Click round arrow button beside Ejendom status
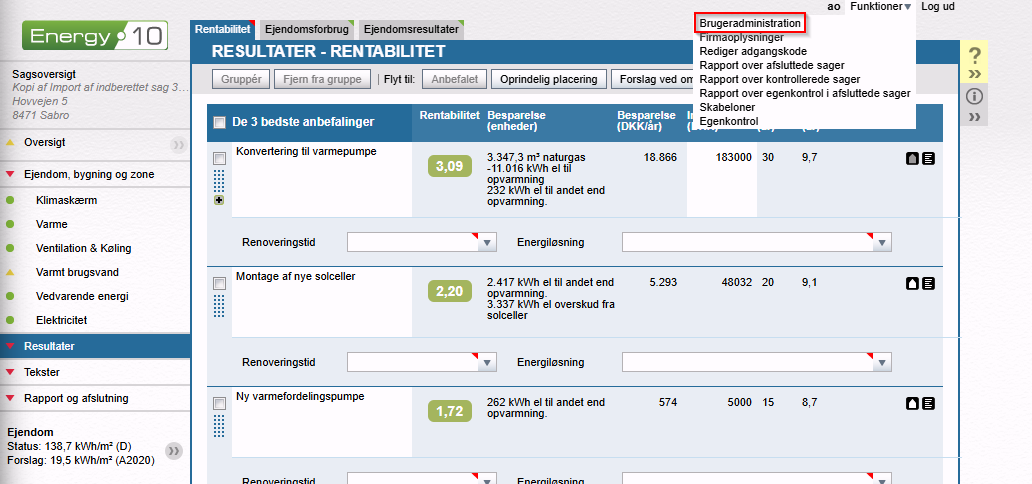Screen dimensions: 1032x484 [x=174, y=451]
